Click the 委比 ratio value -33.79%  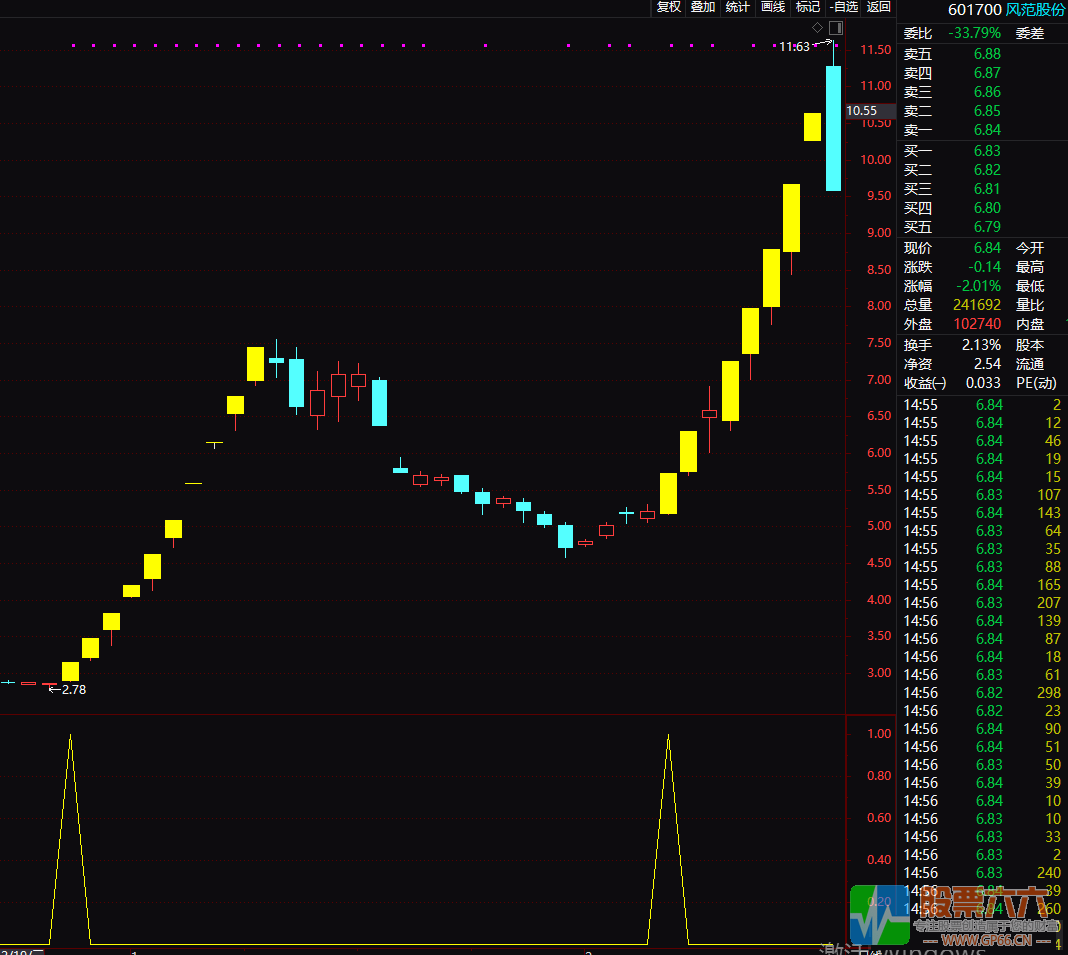972,33
